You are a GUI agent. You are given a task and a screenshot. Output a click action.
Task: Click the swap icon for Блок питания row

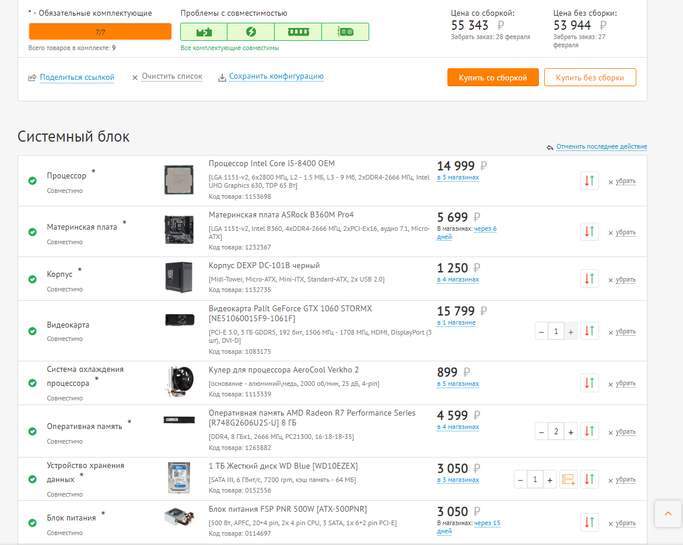[589, 522]
